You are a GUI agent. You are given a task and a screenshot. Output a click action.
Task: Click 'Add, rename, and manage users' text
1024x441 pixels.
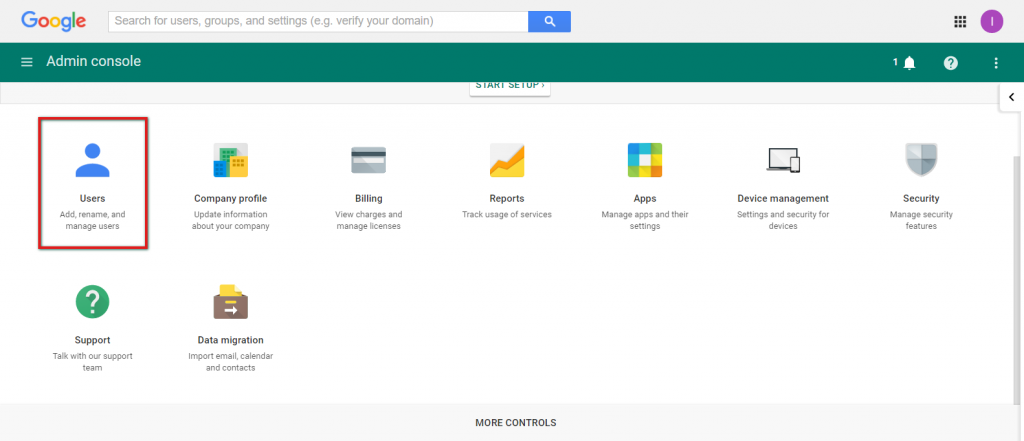(x=92, y=220)
